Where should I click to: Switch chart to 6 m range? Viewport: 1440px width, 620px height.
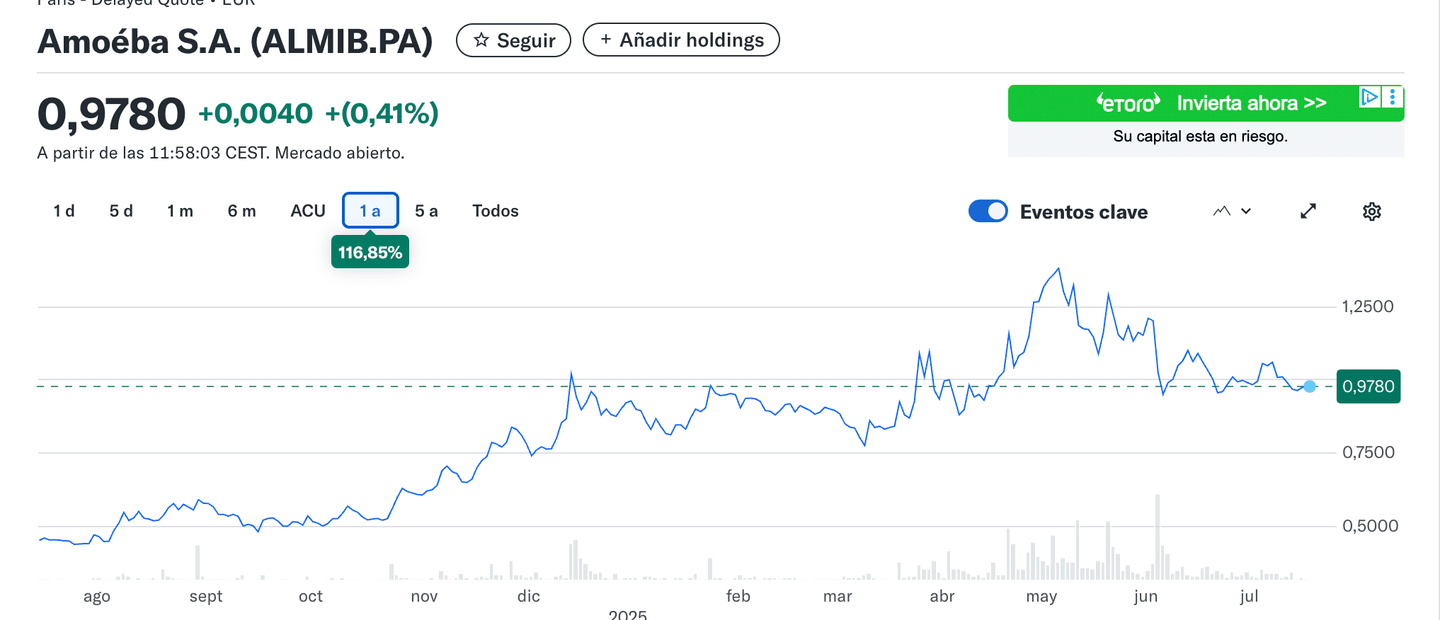pos(241,211)
